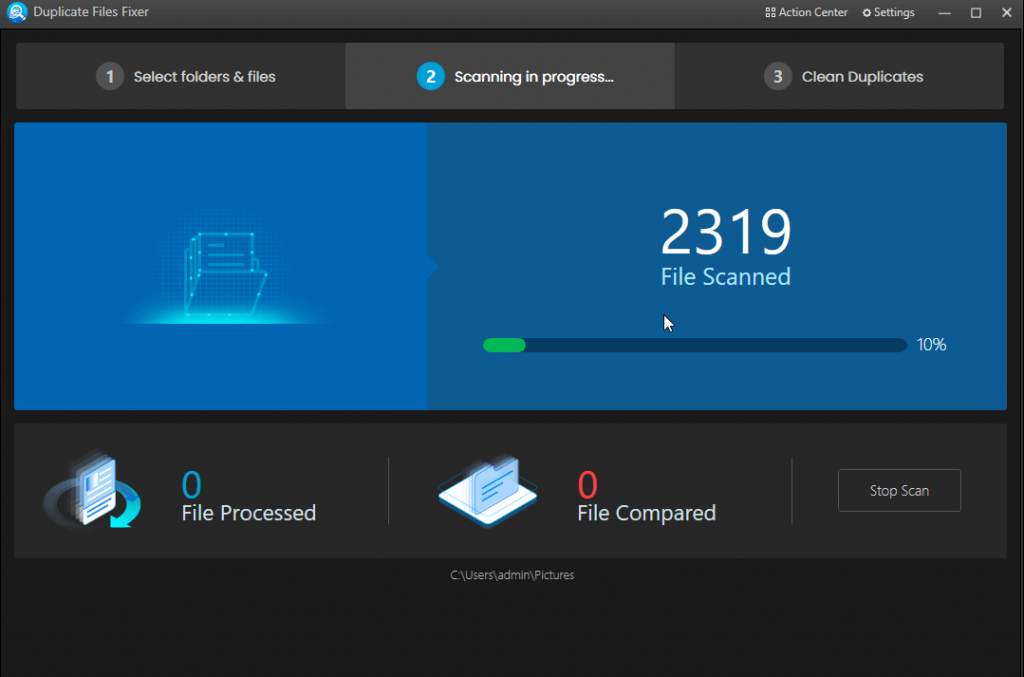Click the 10% progress label

[x=931, y=345]
